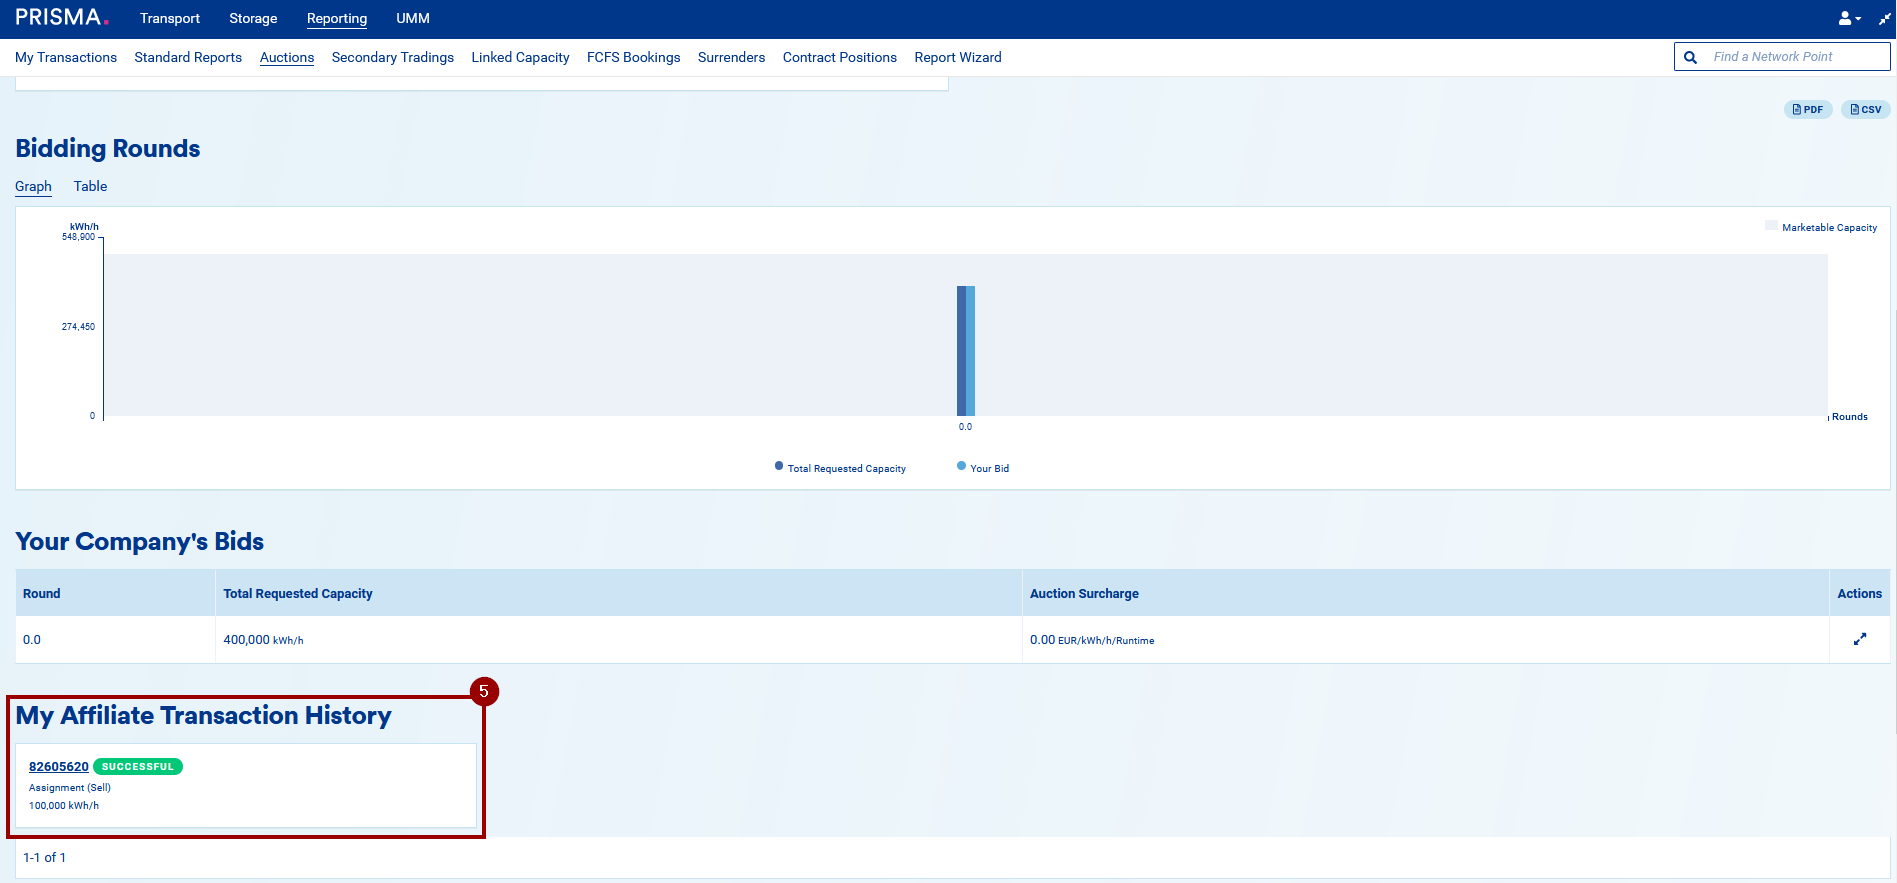The image size is (1897, 883).
Task: Click the search magnifier icon
Action: point(1690,57)
